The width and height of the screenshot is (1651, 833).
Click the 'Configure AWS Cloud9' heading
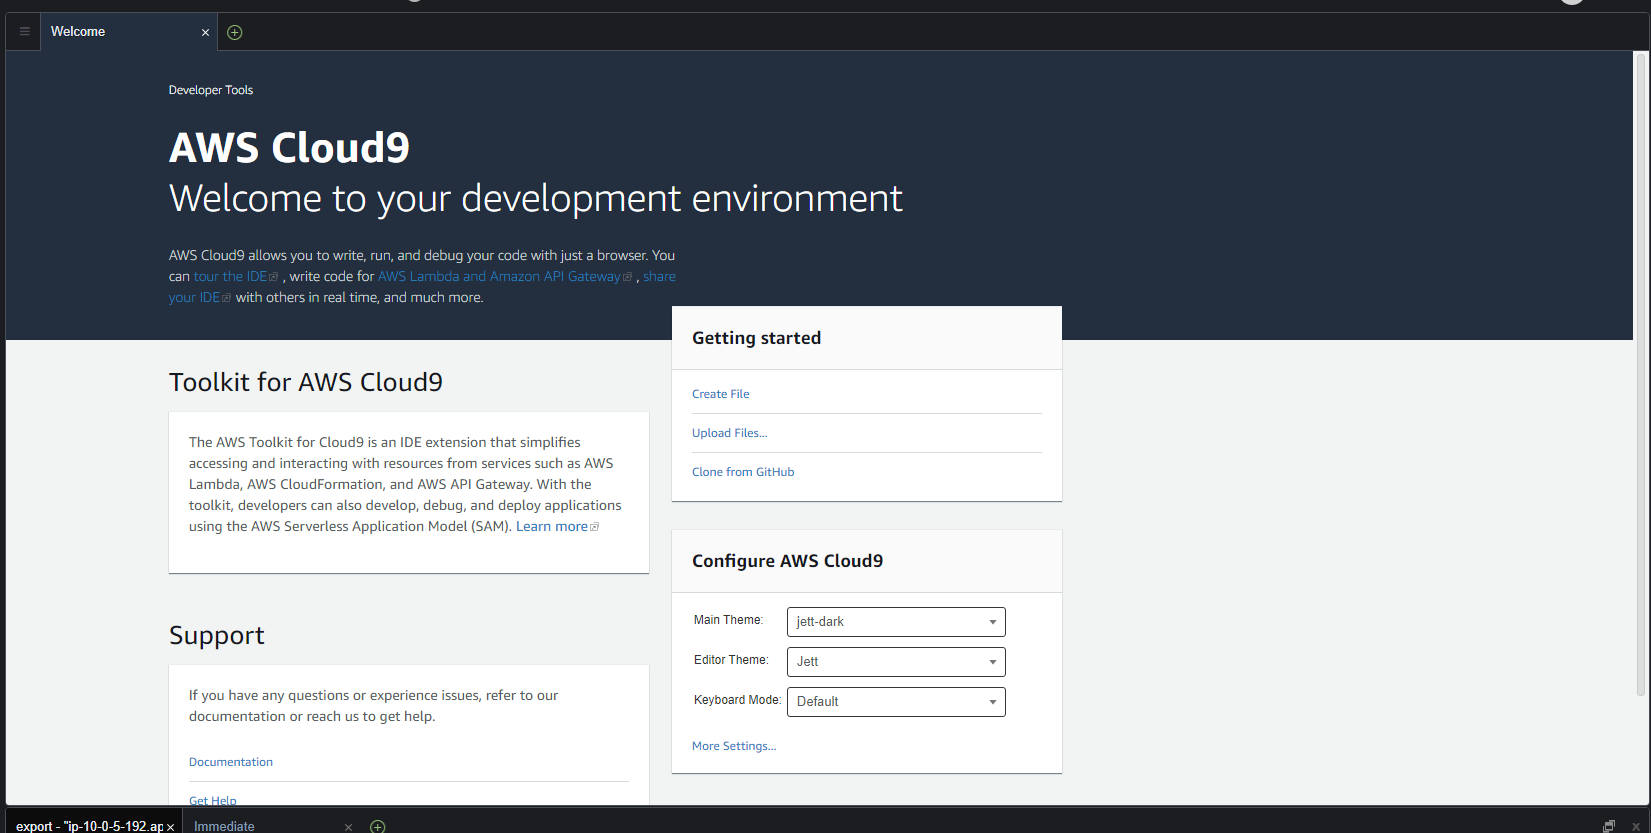coord(787,561)
